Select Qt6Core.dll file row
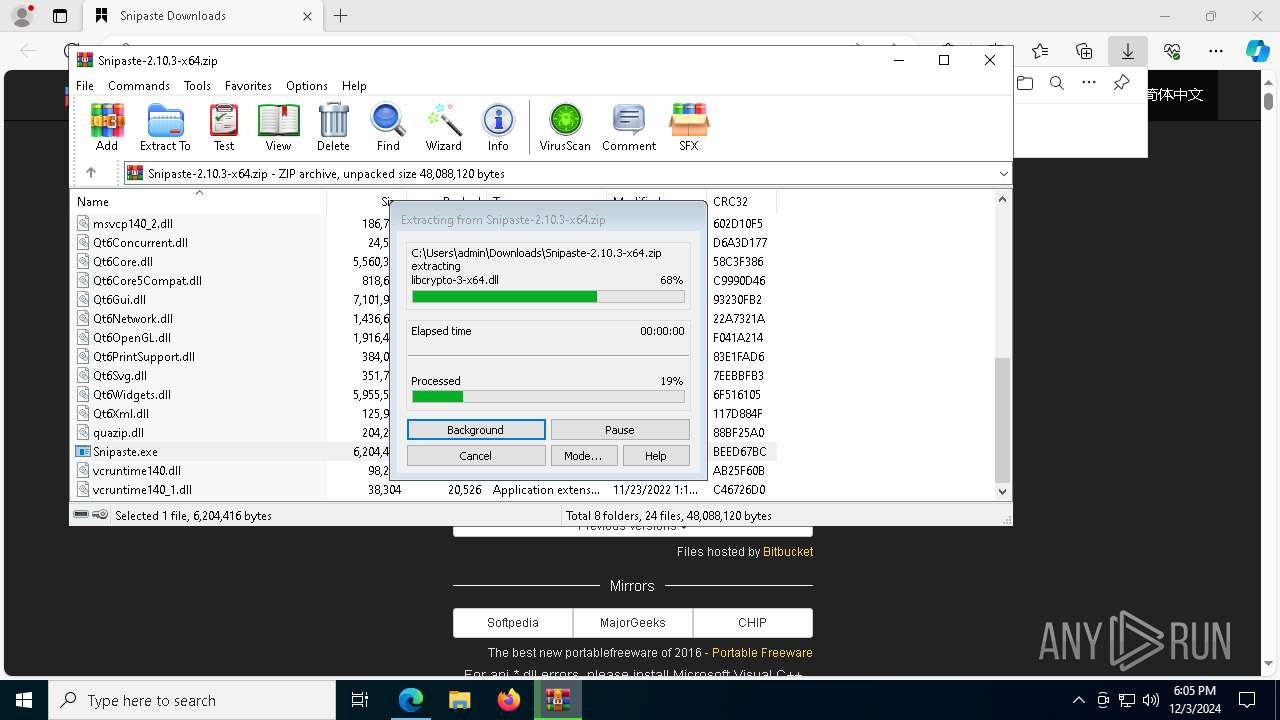Image resolution: width=1280 pixels, height=720 pixels. coord(123,262)
